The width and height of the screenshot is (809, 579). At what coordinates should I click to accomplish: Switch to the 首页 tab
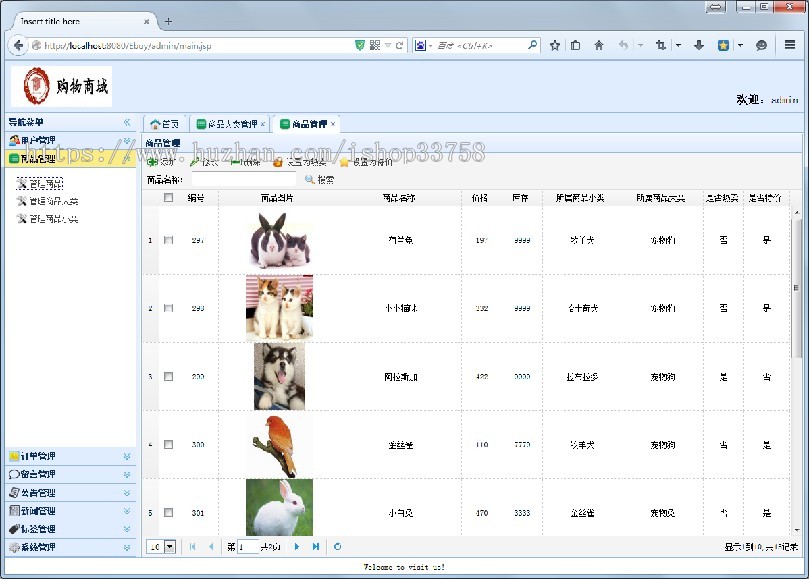(165, 124)
